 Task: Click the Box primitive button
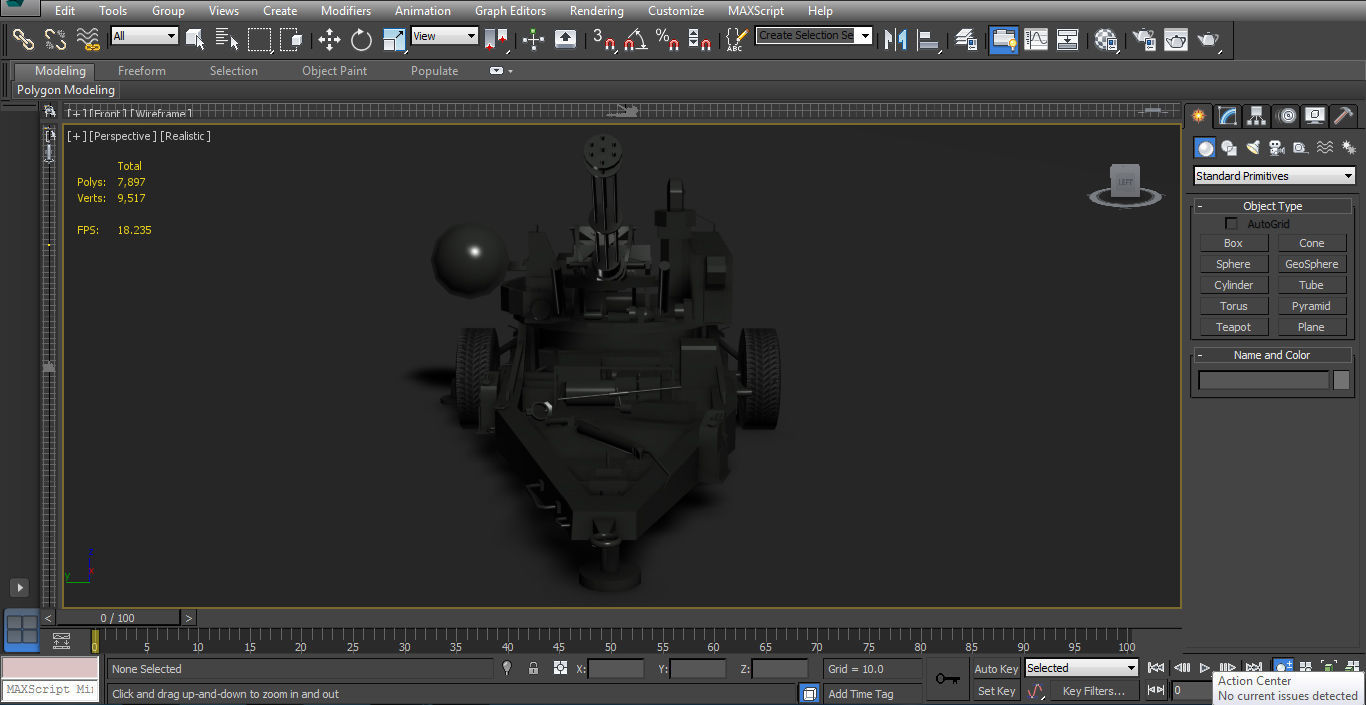click(1233, 243)
